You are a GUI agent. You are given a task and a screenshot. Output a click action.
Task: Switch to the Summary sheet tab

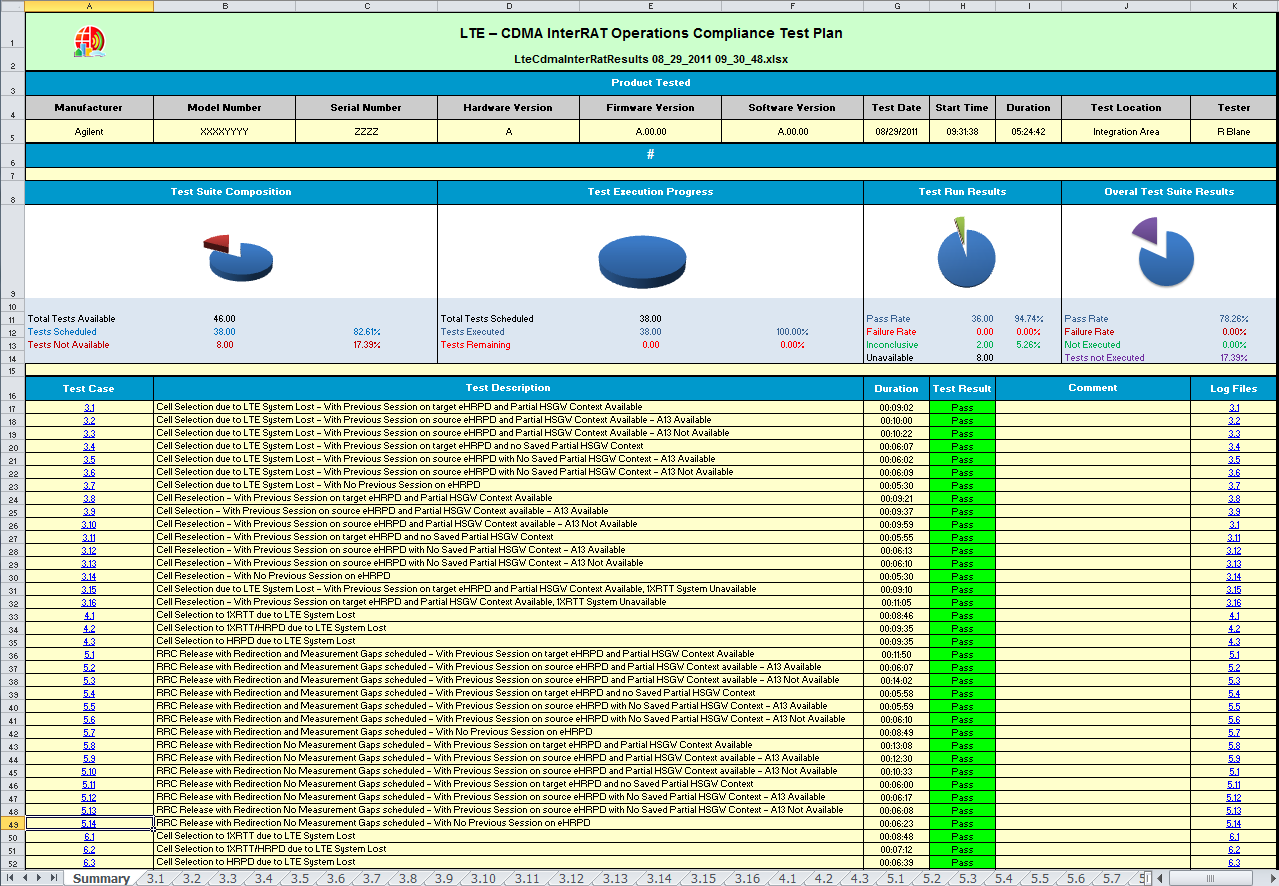pyautogui.click(x=101, y=879)
